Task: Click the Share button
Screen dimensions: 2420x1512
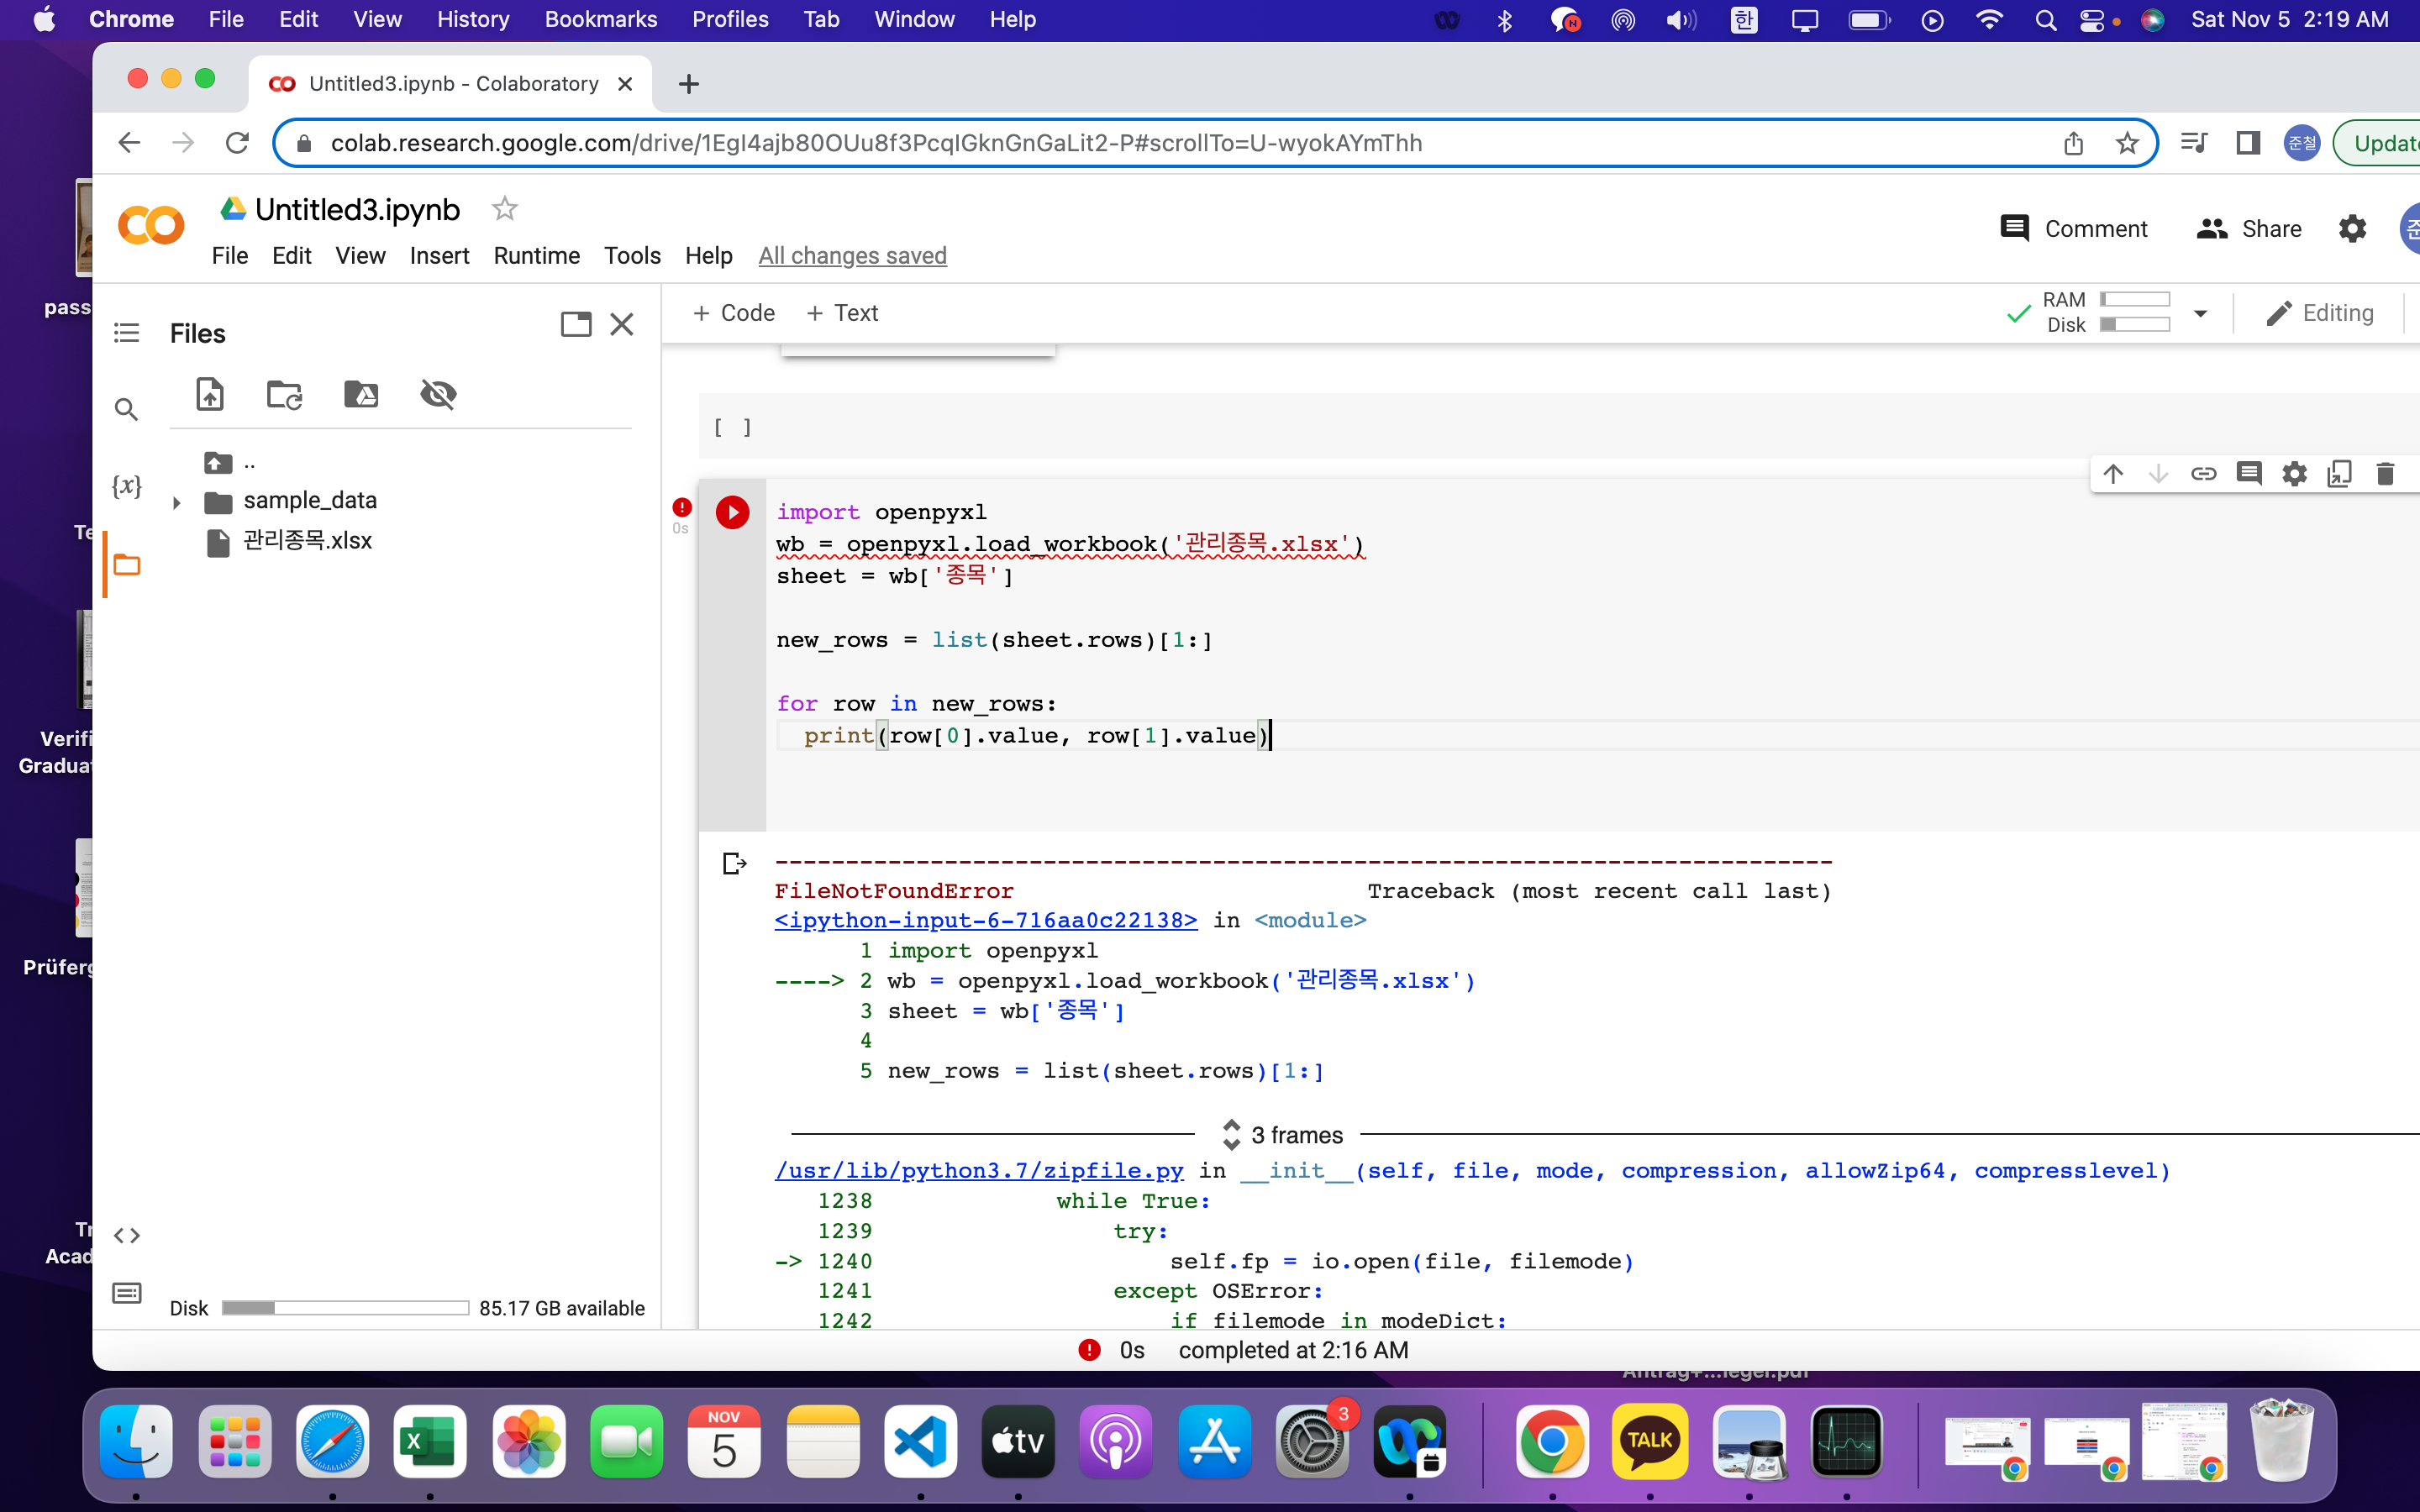Action: click(2248, 229)
